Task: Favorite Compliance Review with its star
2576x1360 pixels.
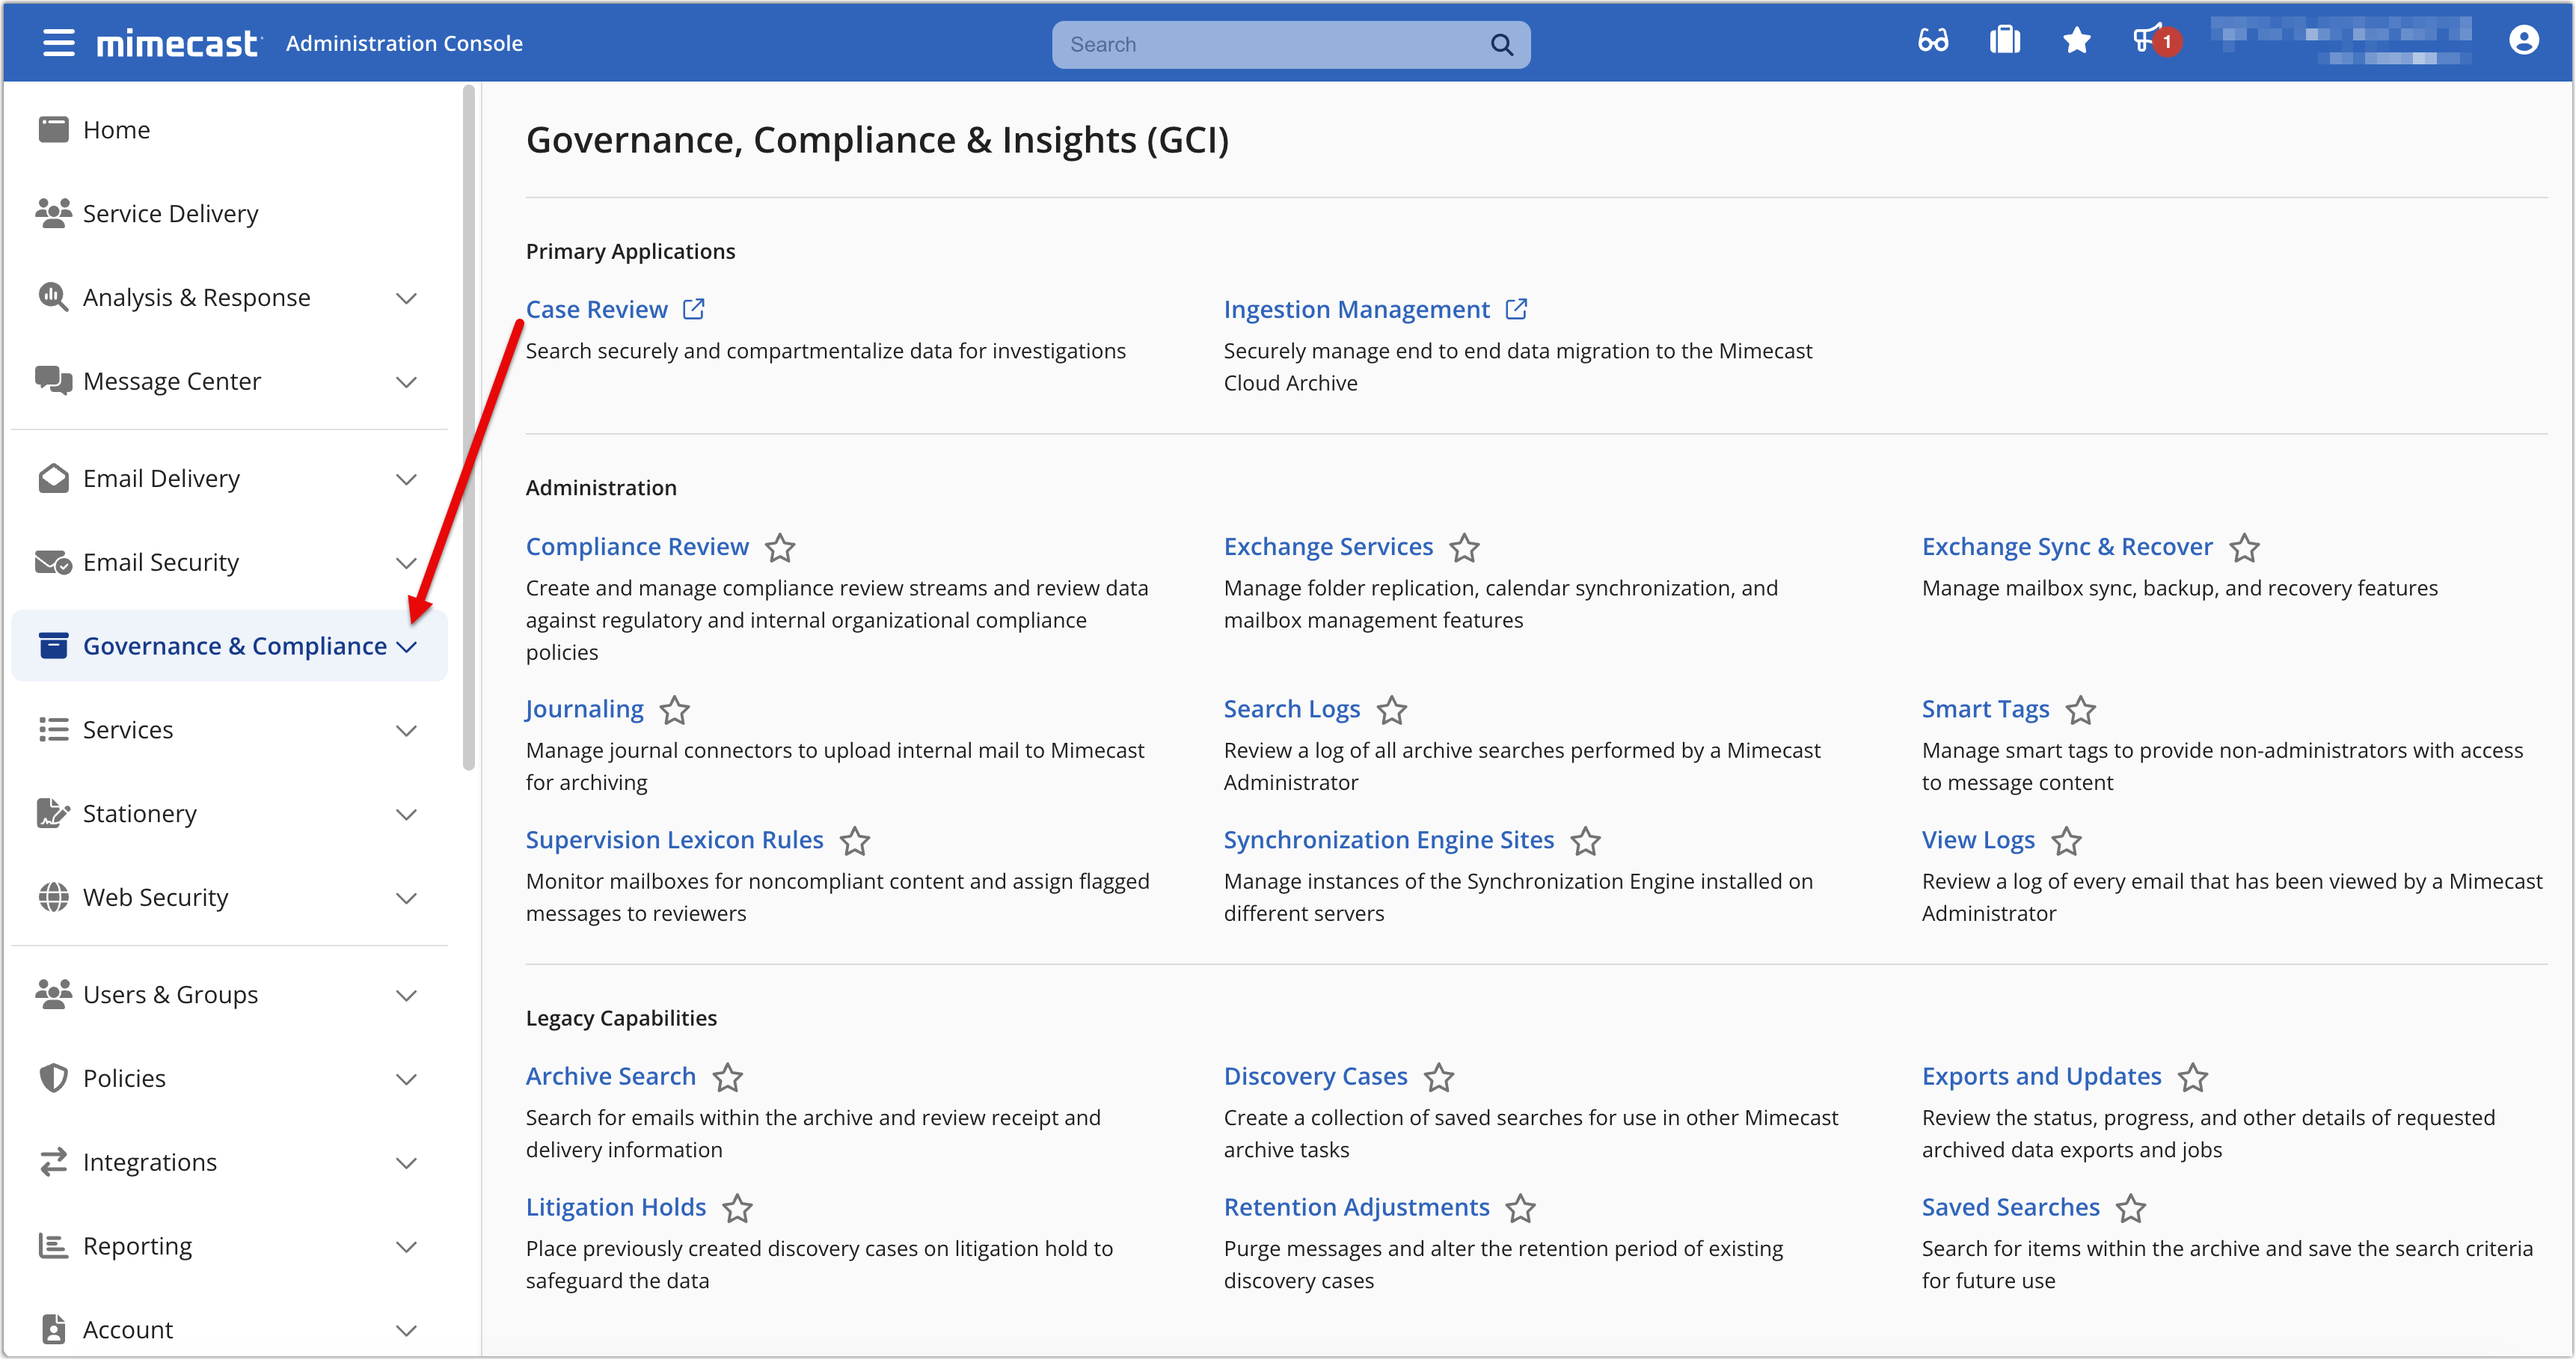Action: (780, 548)
